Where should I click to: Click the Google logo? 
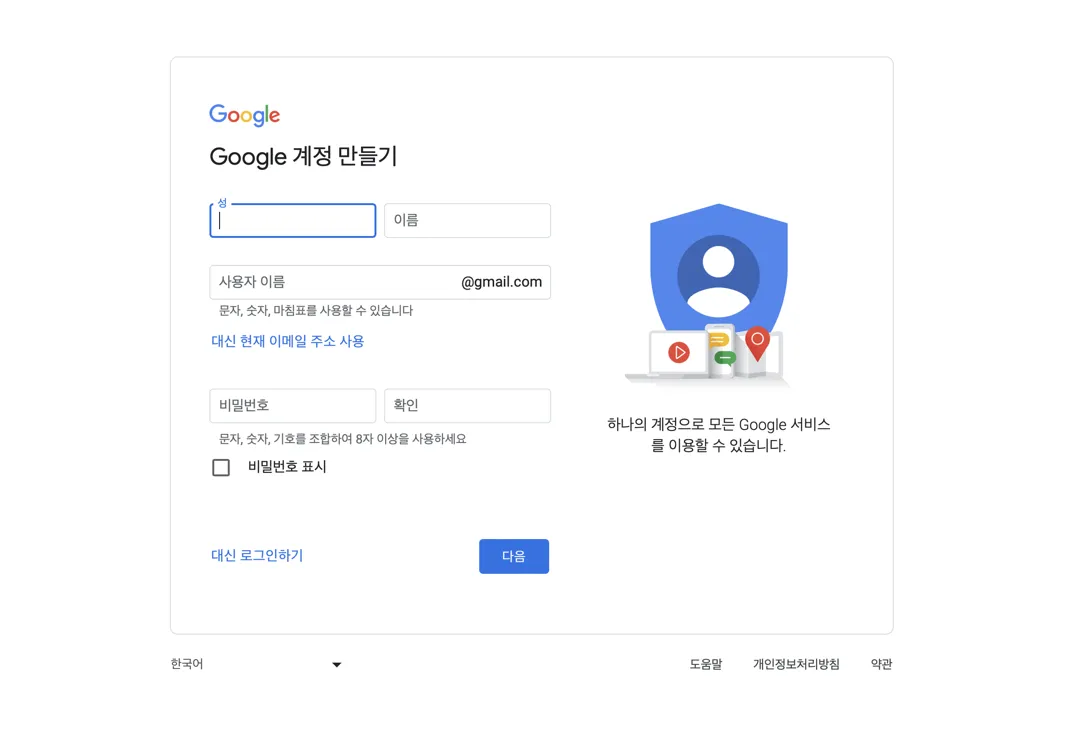pyautogui.click(x=244, y=114)
